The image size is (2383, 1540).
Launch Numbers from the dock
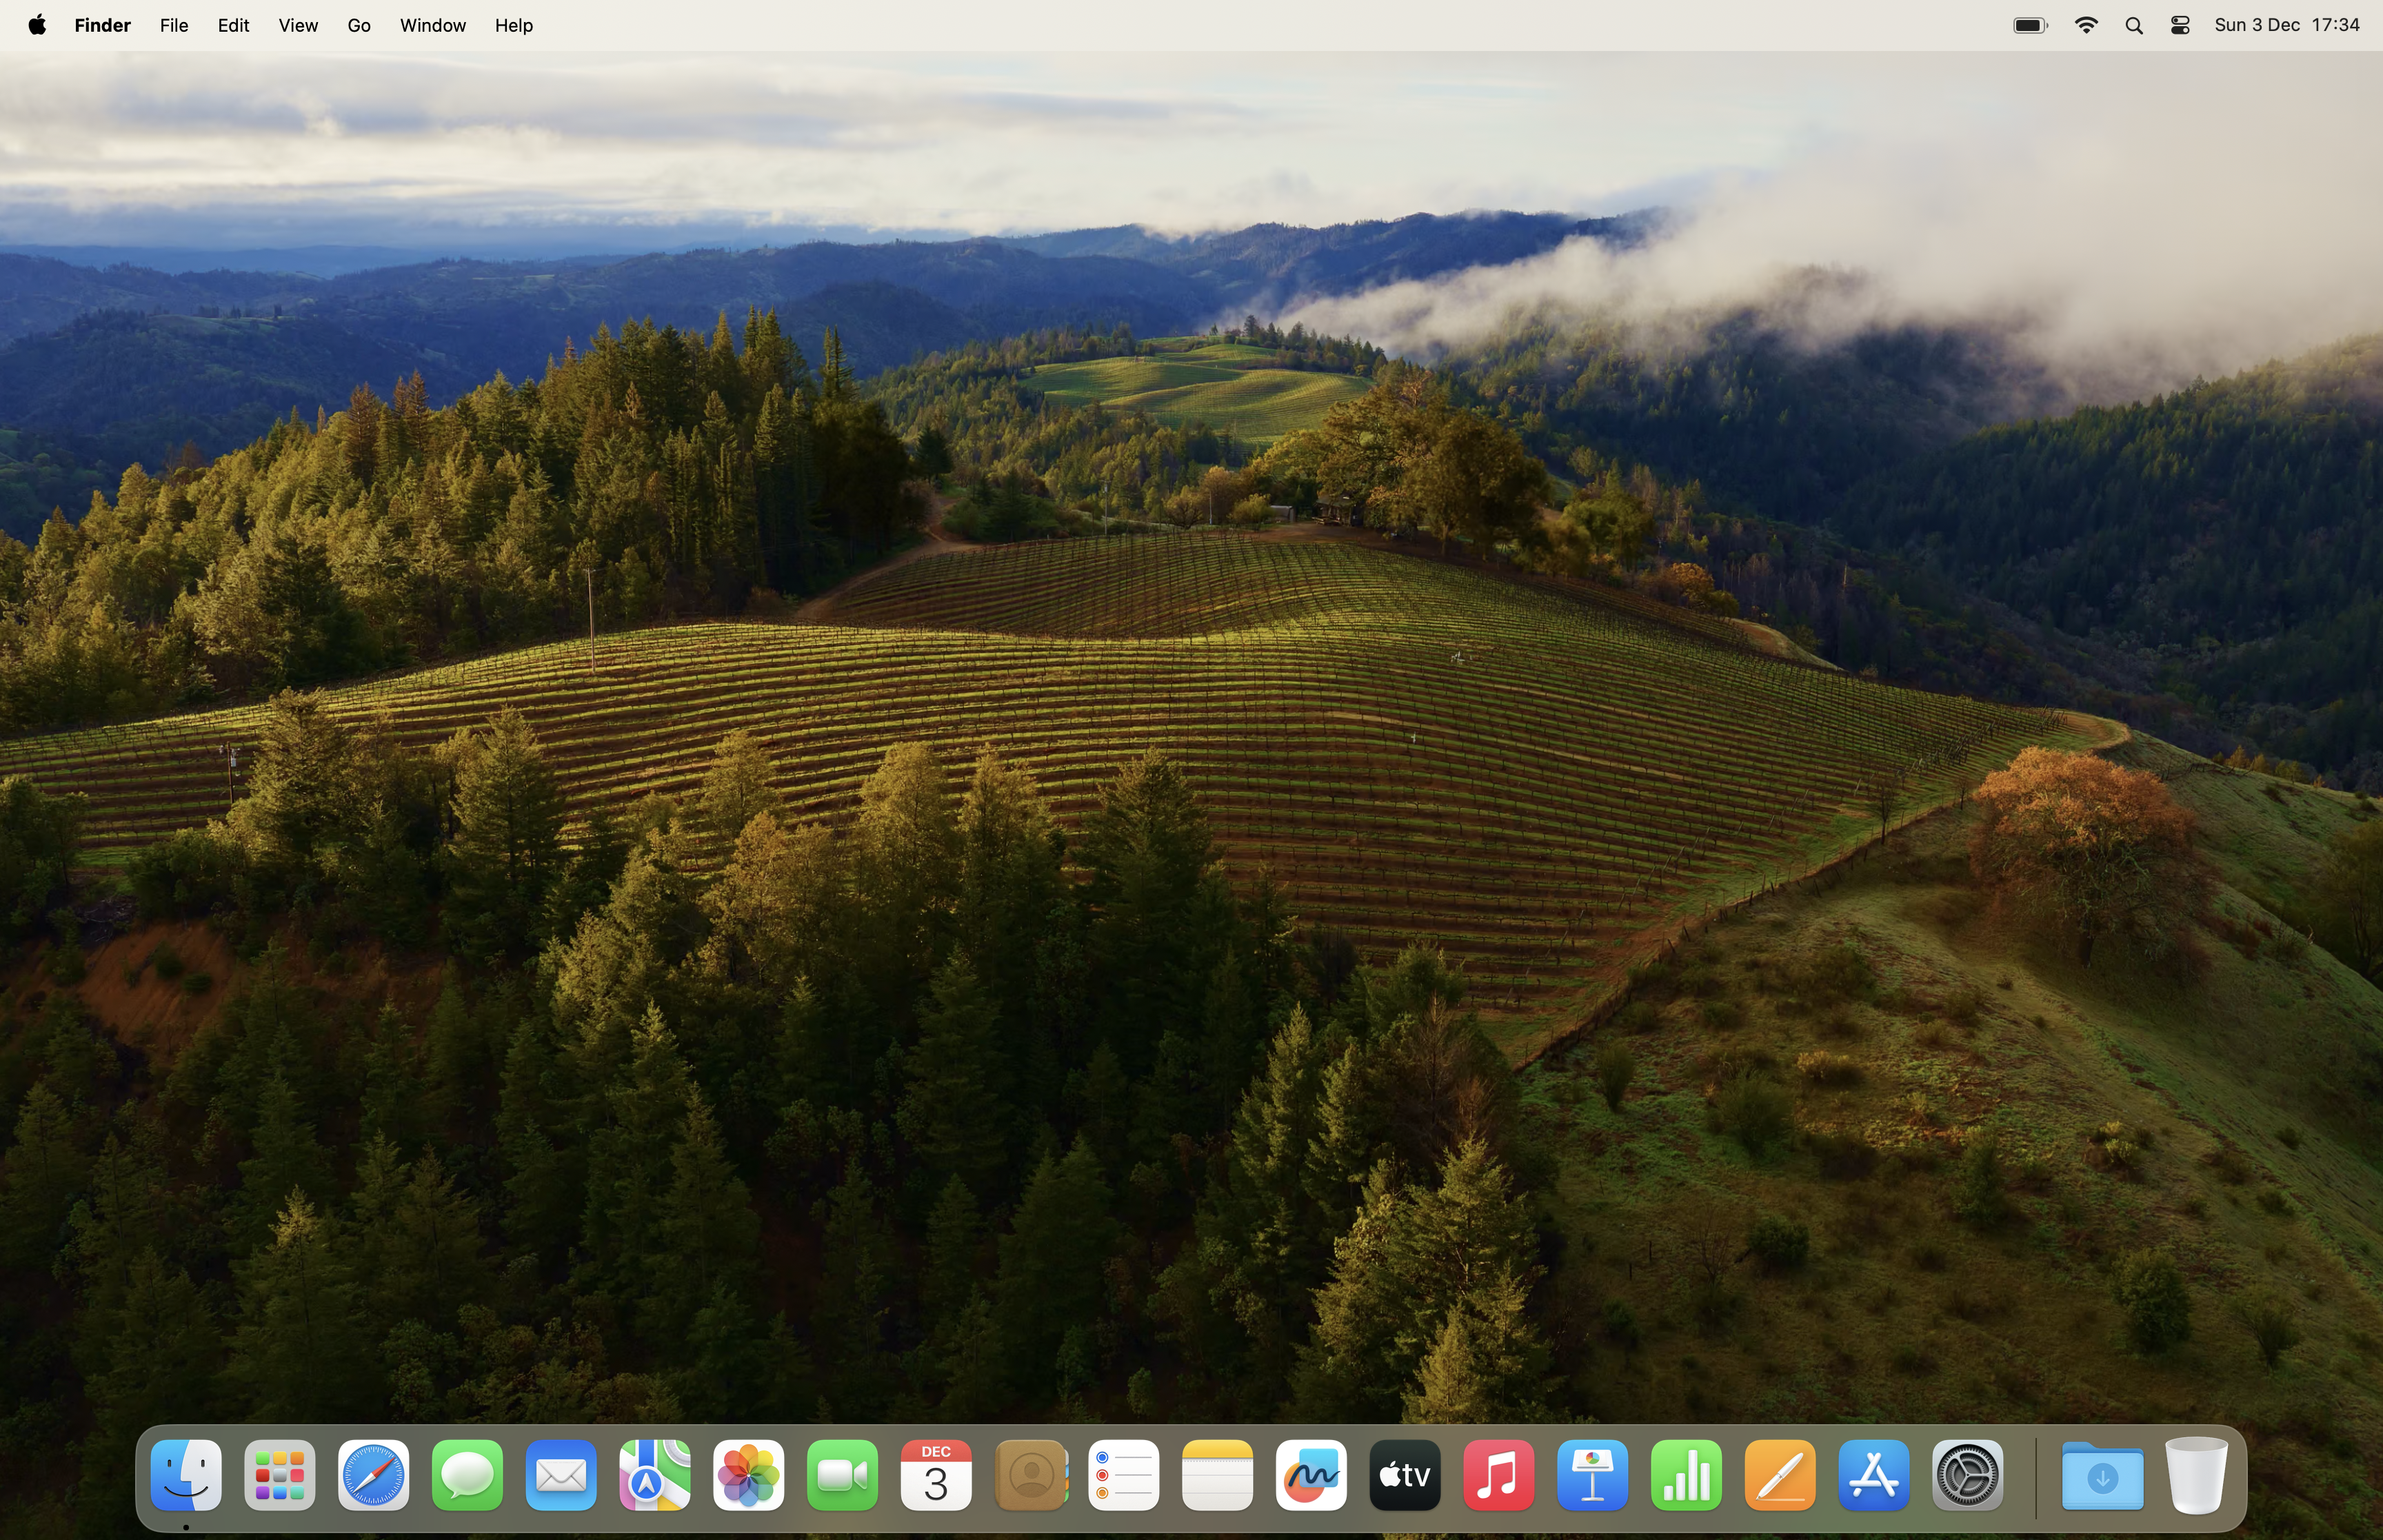point(1686,1476)
